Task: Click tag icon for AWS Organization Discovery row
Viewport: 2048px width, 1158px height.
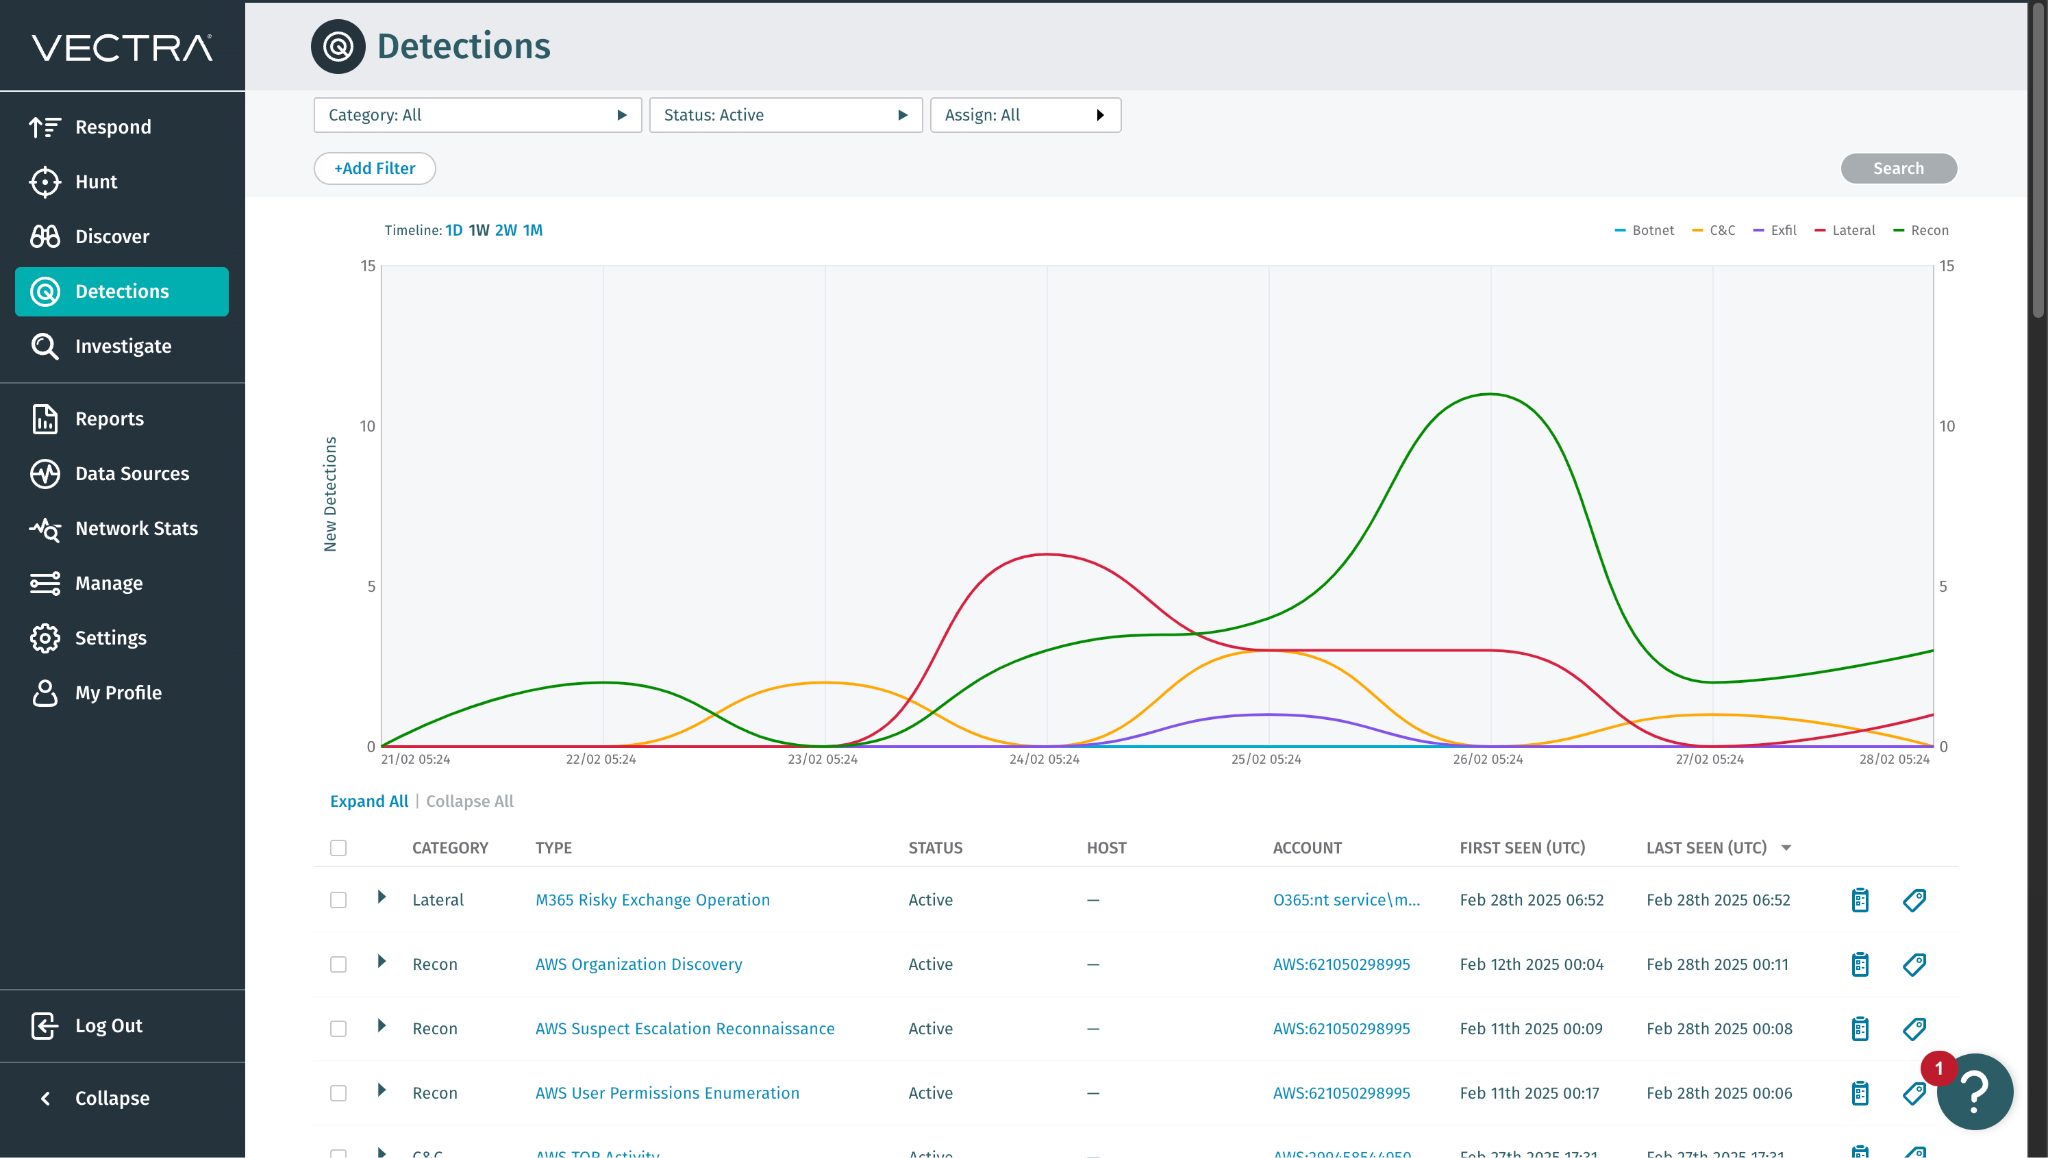Action: [x=1914, y=964]
